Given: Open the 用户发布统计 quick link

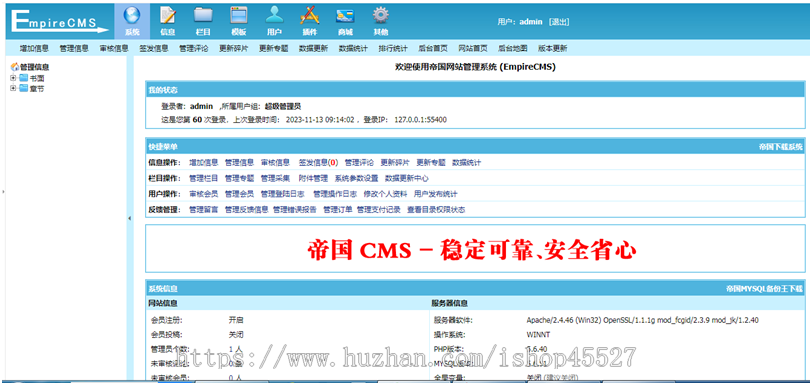Looking at the screenshot, I should pos(436,194).
